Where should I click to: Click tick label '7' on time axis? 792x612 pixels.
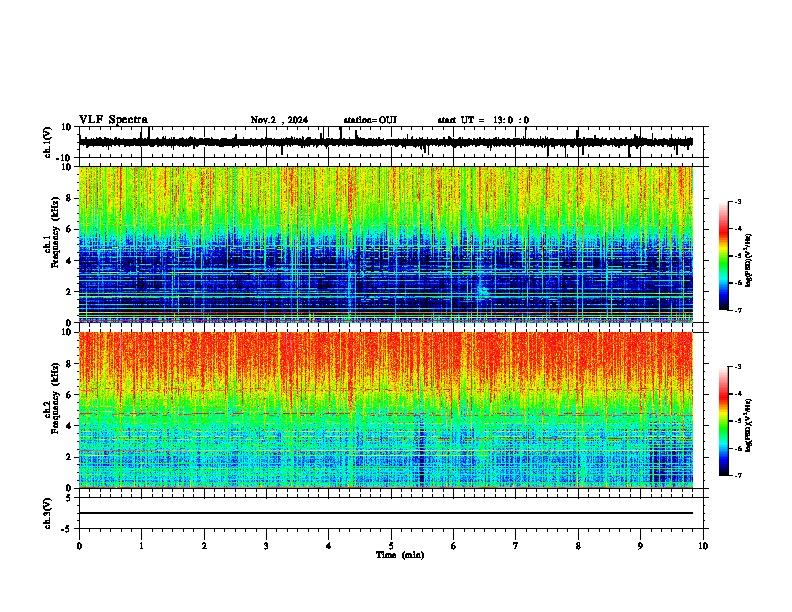pyautogui.click(x=516, y=546)
